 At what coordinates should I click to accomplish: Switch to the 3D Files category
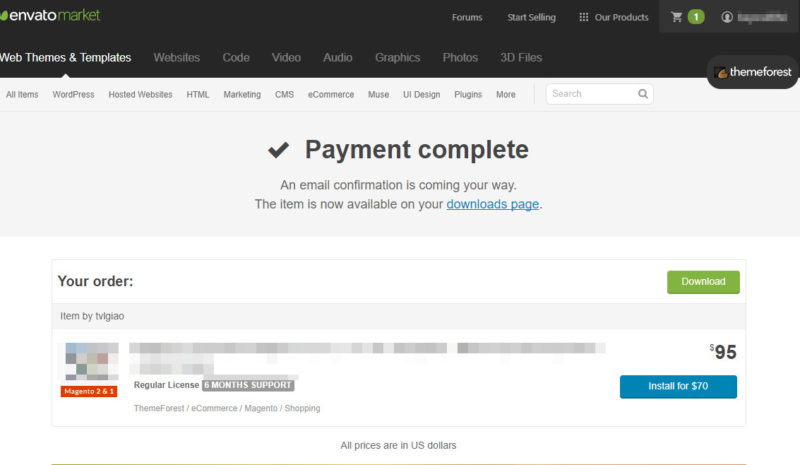coord(521,58)
